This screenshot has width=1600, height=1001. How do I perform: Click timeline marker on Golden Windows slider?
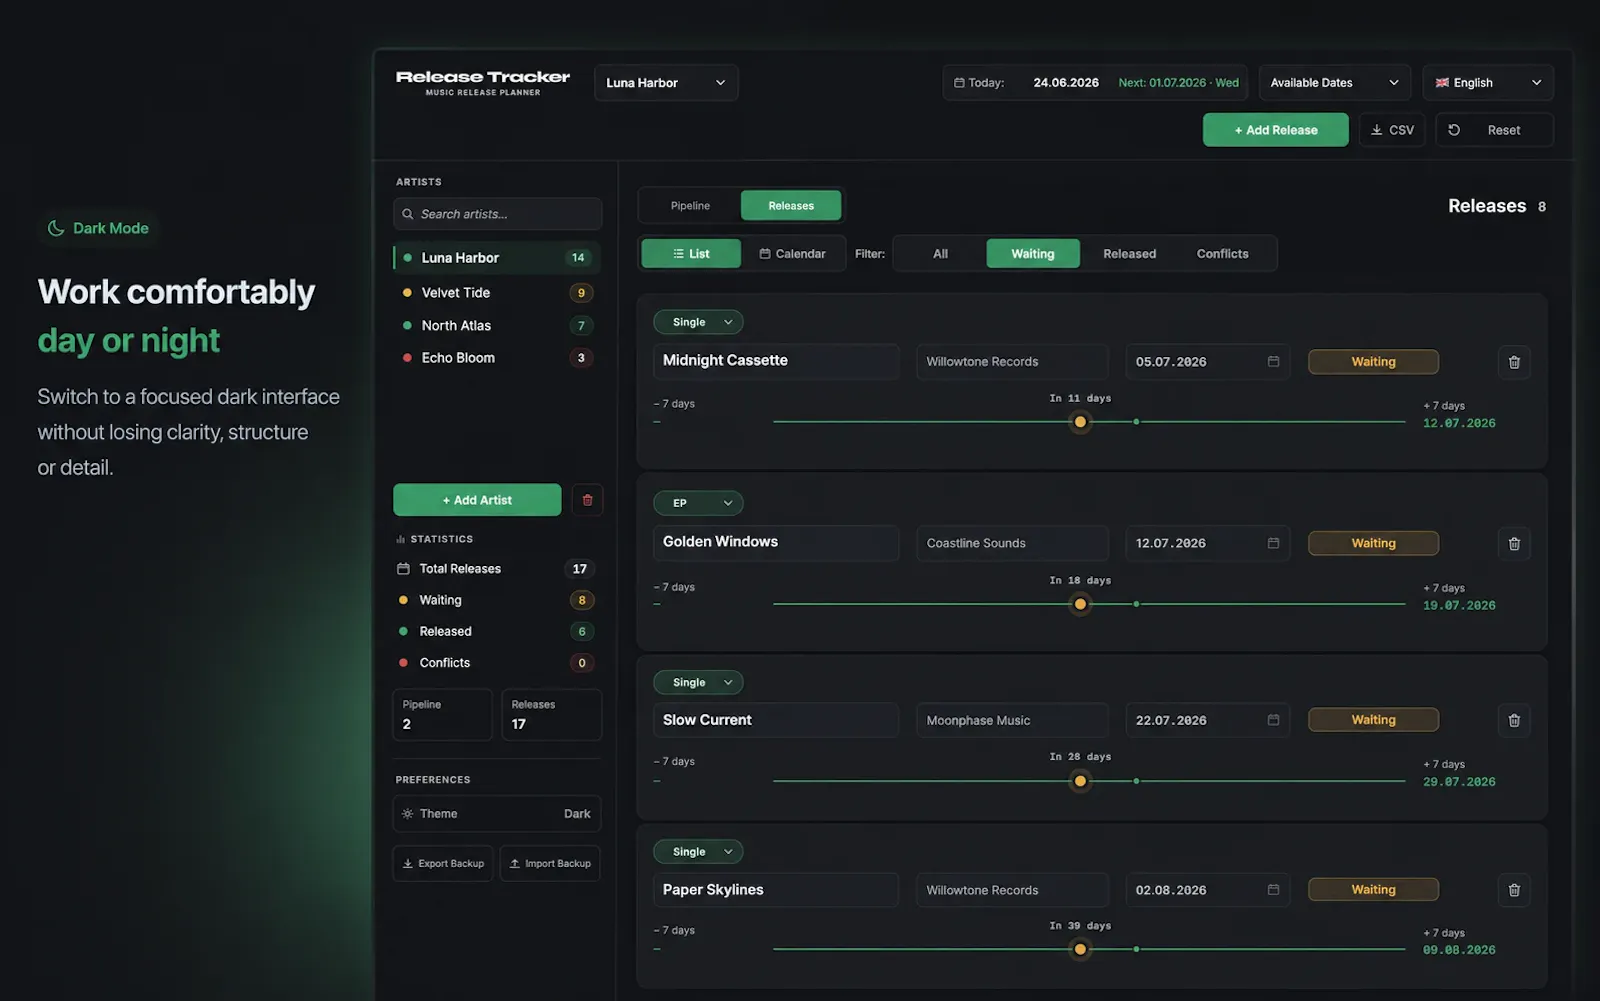(1080, 604)
